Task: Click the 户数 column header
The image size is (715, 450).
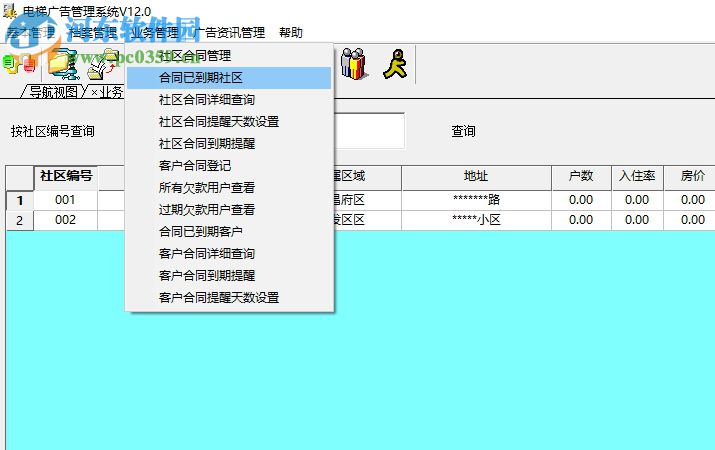Action: pyautogui.click(x=581, y=176)
